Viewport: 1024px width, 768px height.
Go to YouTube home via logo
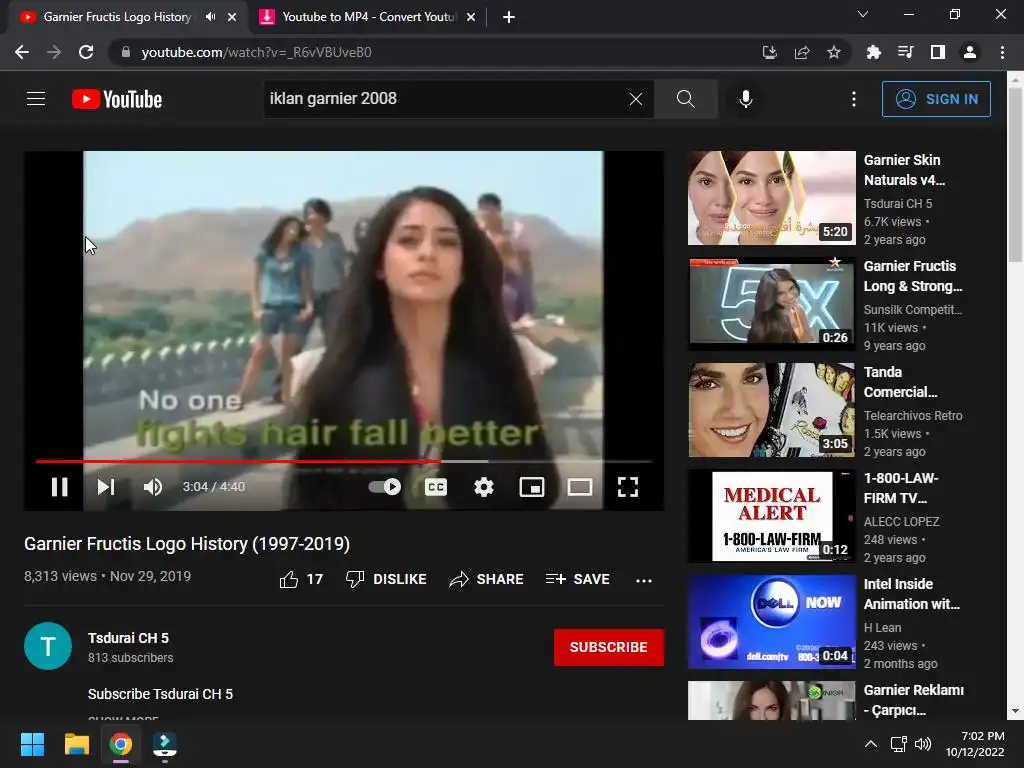point(117,99)
